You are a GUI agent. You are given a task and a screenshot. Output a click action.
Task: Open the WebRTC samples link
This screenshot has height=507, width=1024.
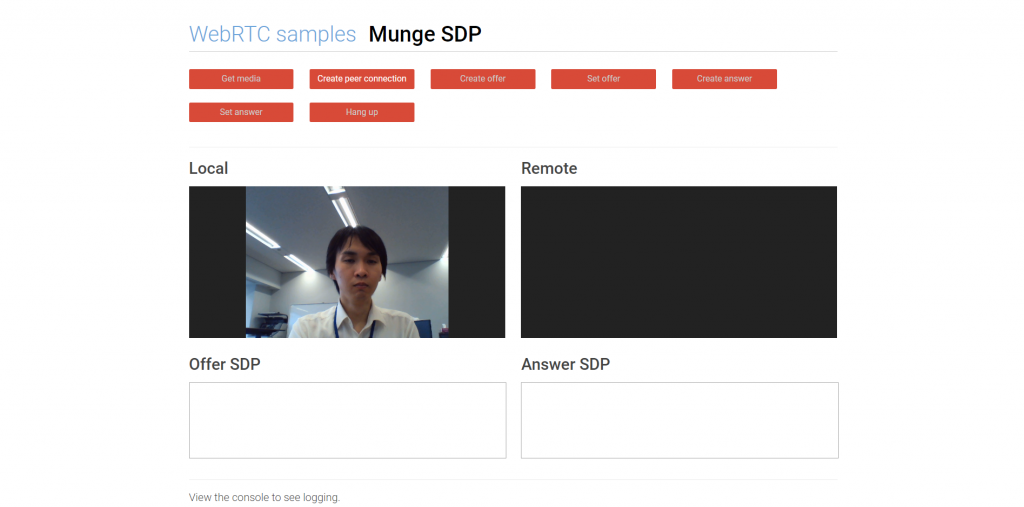point(272,34)
